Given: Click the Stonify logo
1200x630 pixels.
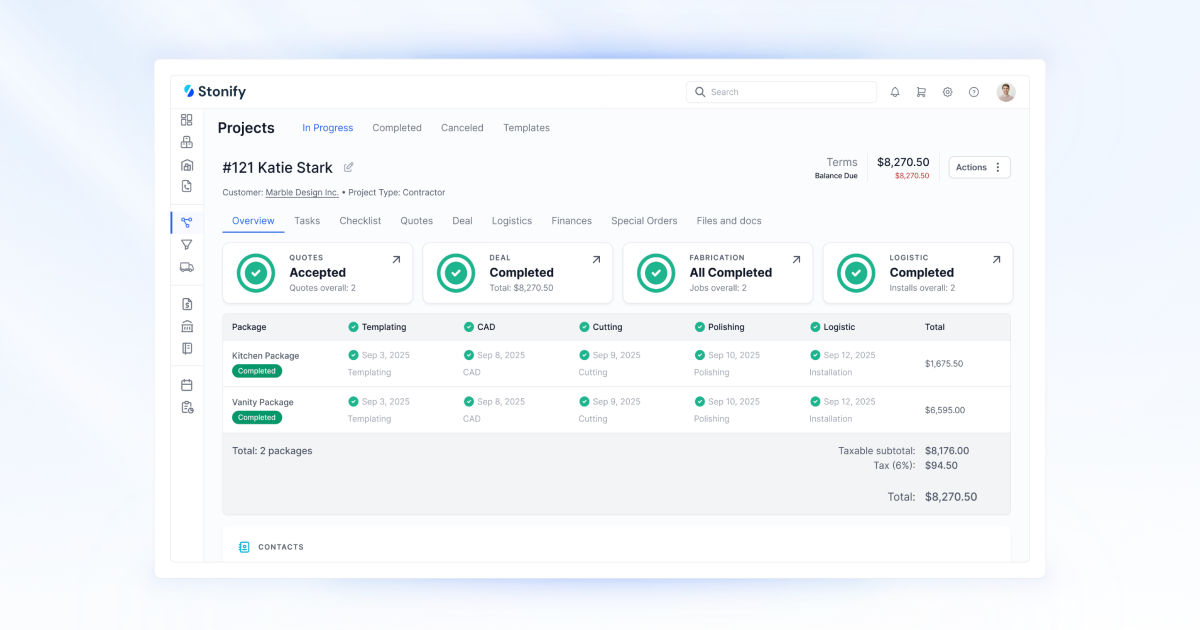Looking at the screenshot, I should click(215, 92).
